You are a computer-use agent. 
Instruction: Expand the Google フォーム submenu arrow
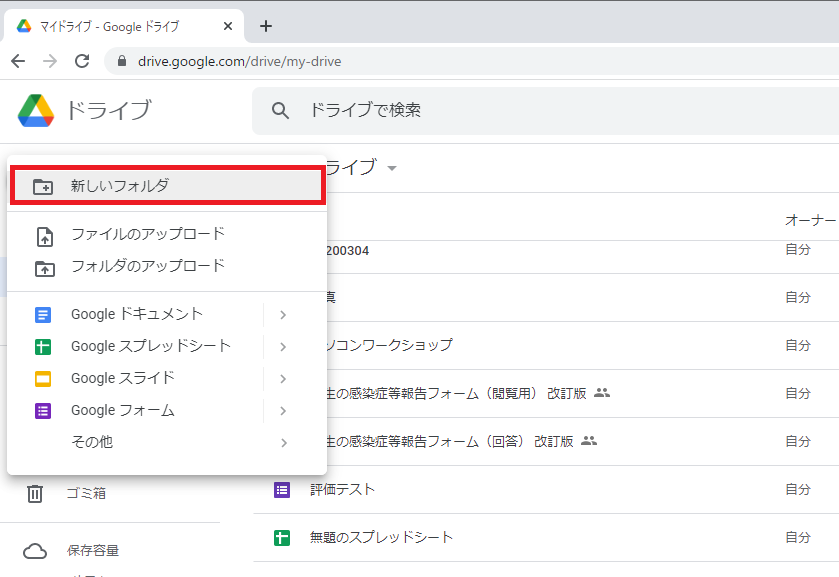(x=283, y=411)
